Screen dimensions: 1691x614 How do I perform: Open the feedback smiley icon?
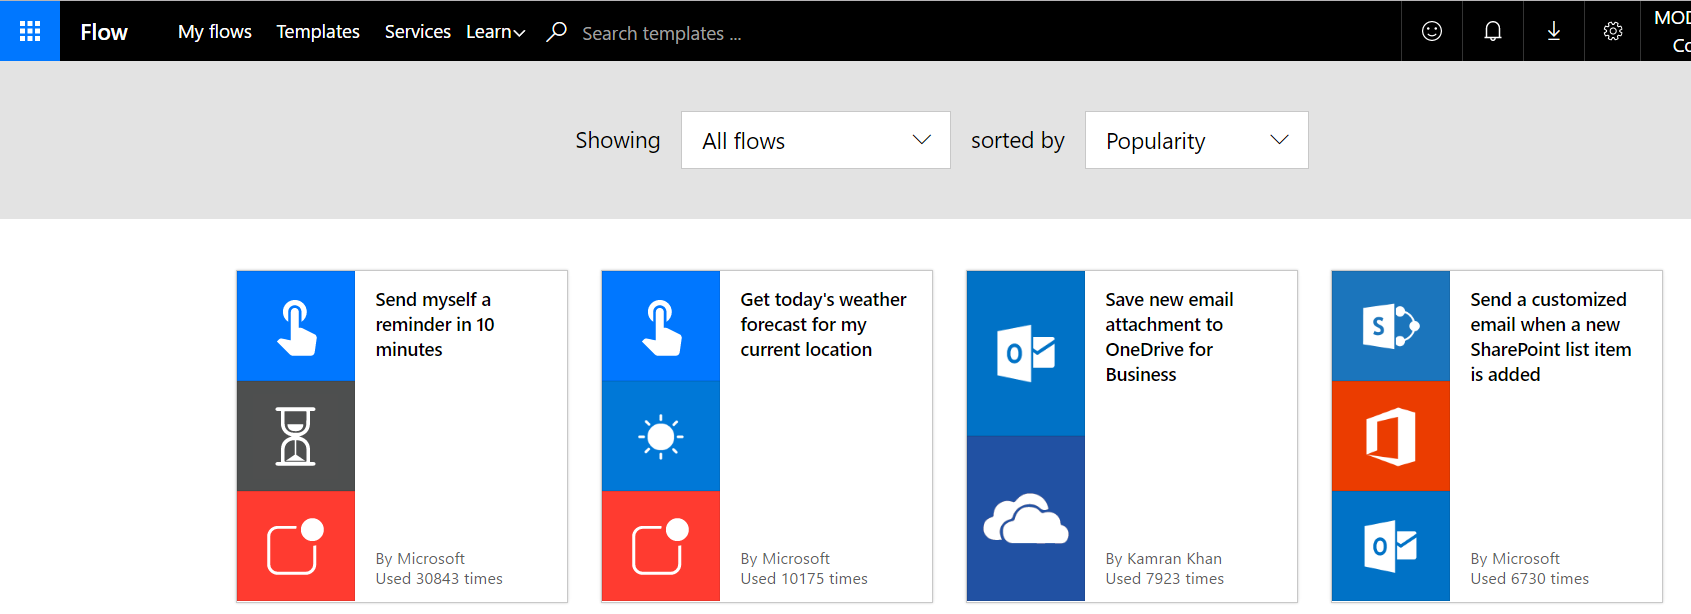coord(1432,31)
